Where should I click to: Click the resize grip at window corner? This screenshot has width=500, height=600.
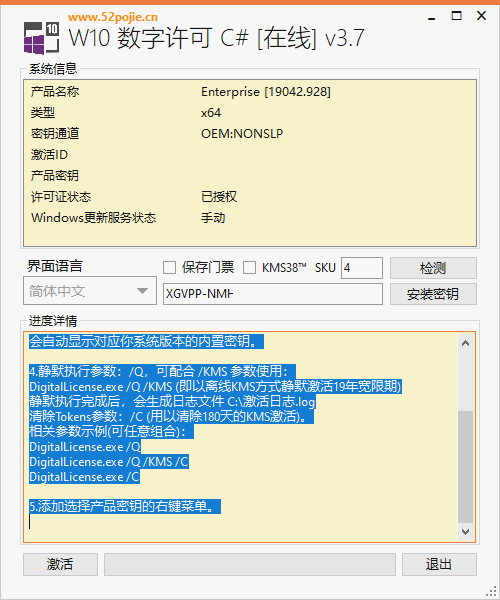point(491,591)
